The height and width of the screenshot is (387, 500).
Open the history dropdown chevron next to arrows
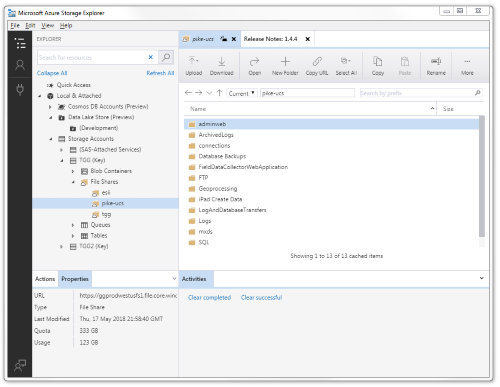pos(209,93)
